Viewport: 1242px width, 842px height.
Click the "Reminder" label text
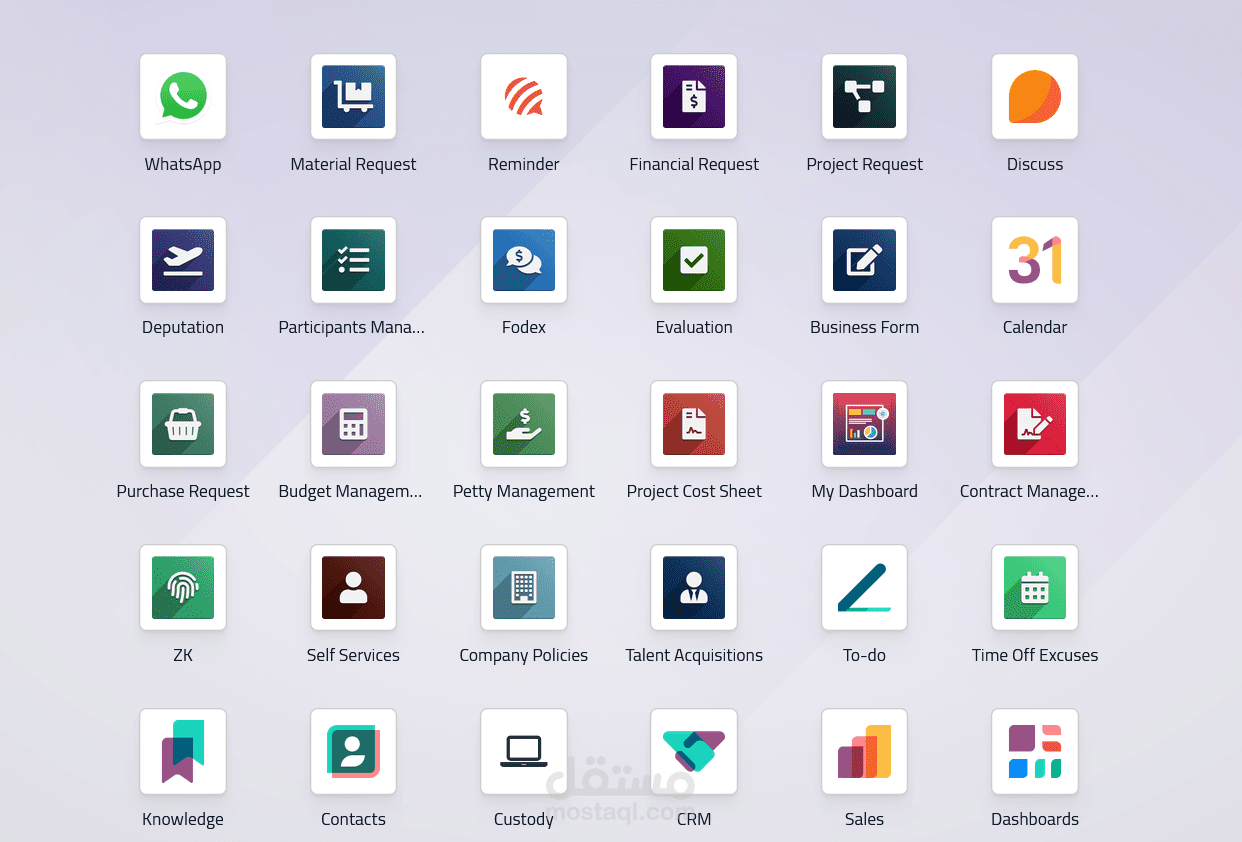click(524, 164)
